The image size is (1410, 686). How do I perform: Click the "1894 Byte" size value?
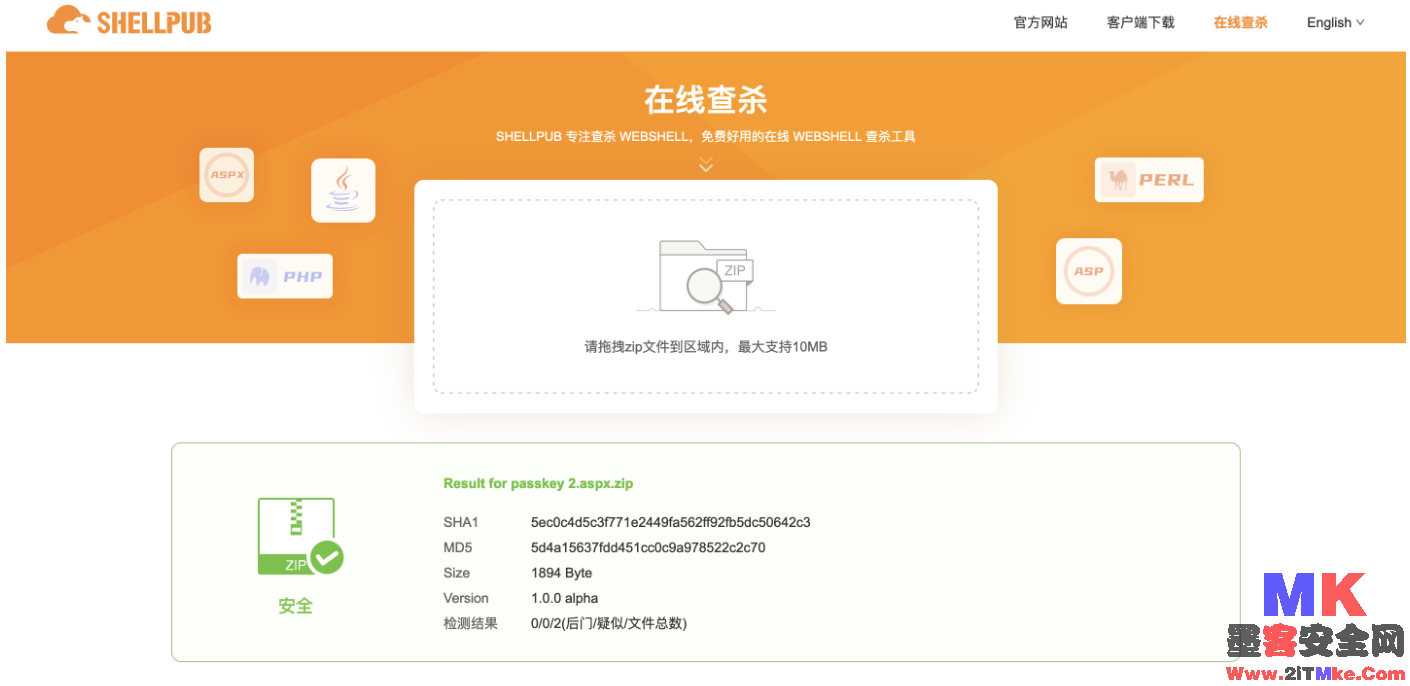[x=561, y=573]
